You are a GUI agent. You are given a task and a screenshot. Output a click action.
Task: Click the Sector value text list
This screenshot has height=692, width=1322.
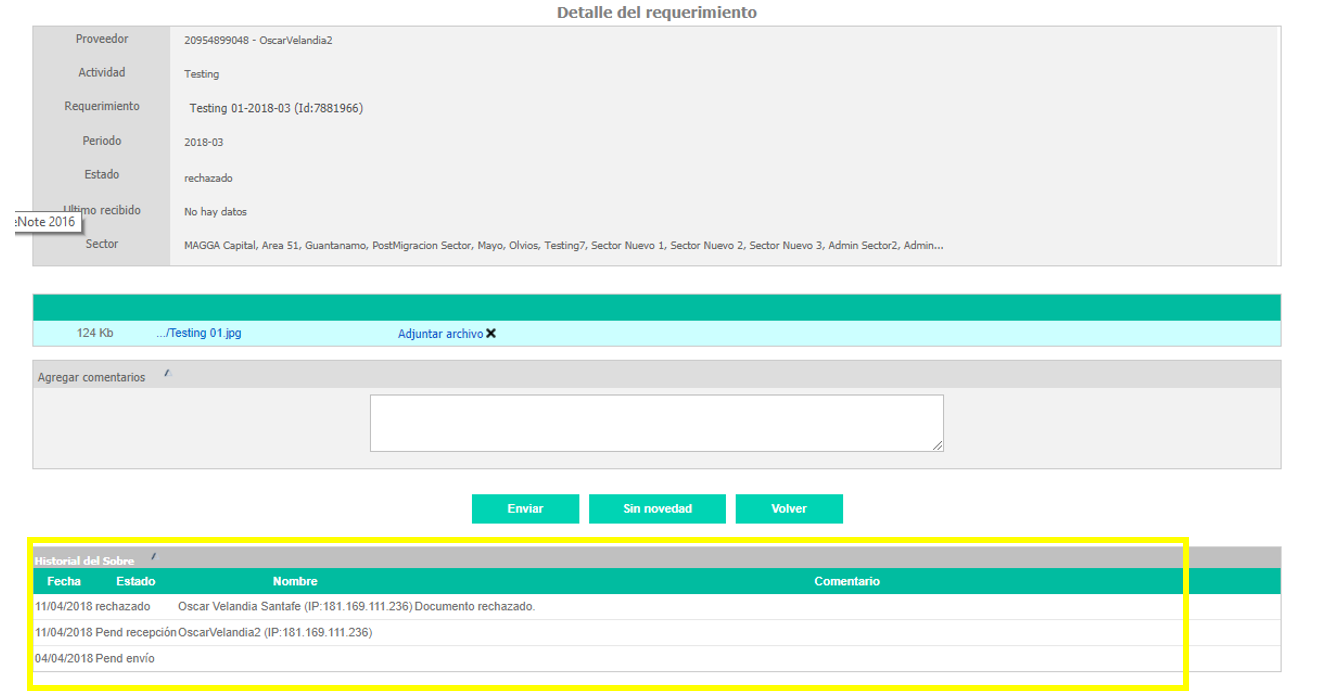tap(563, 245)
